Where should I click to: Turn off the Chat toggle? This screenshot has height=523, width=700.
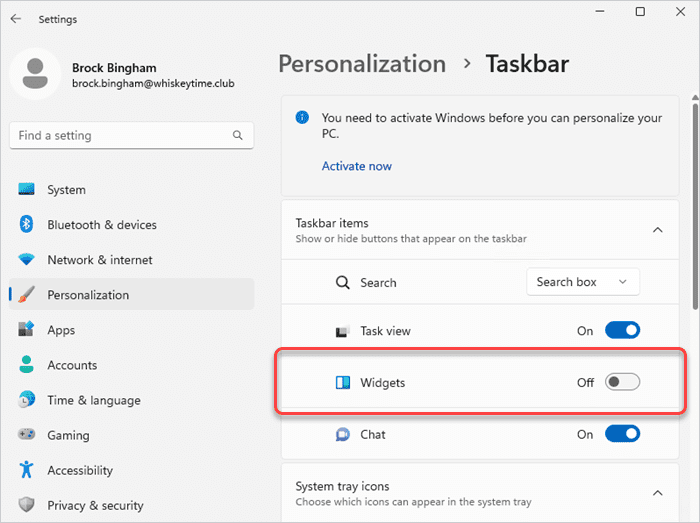tap(622, 434)
